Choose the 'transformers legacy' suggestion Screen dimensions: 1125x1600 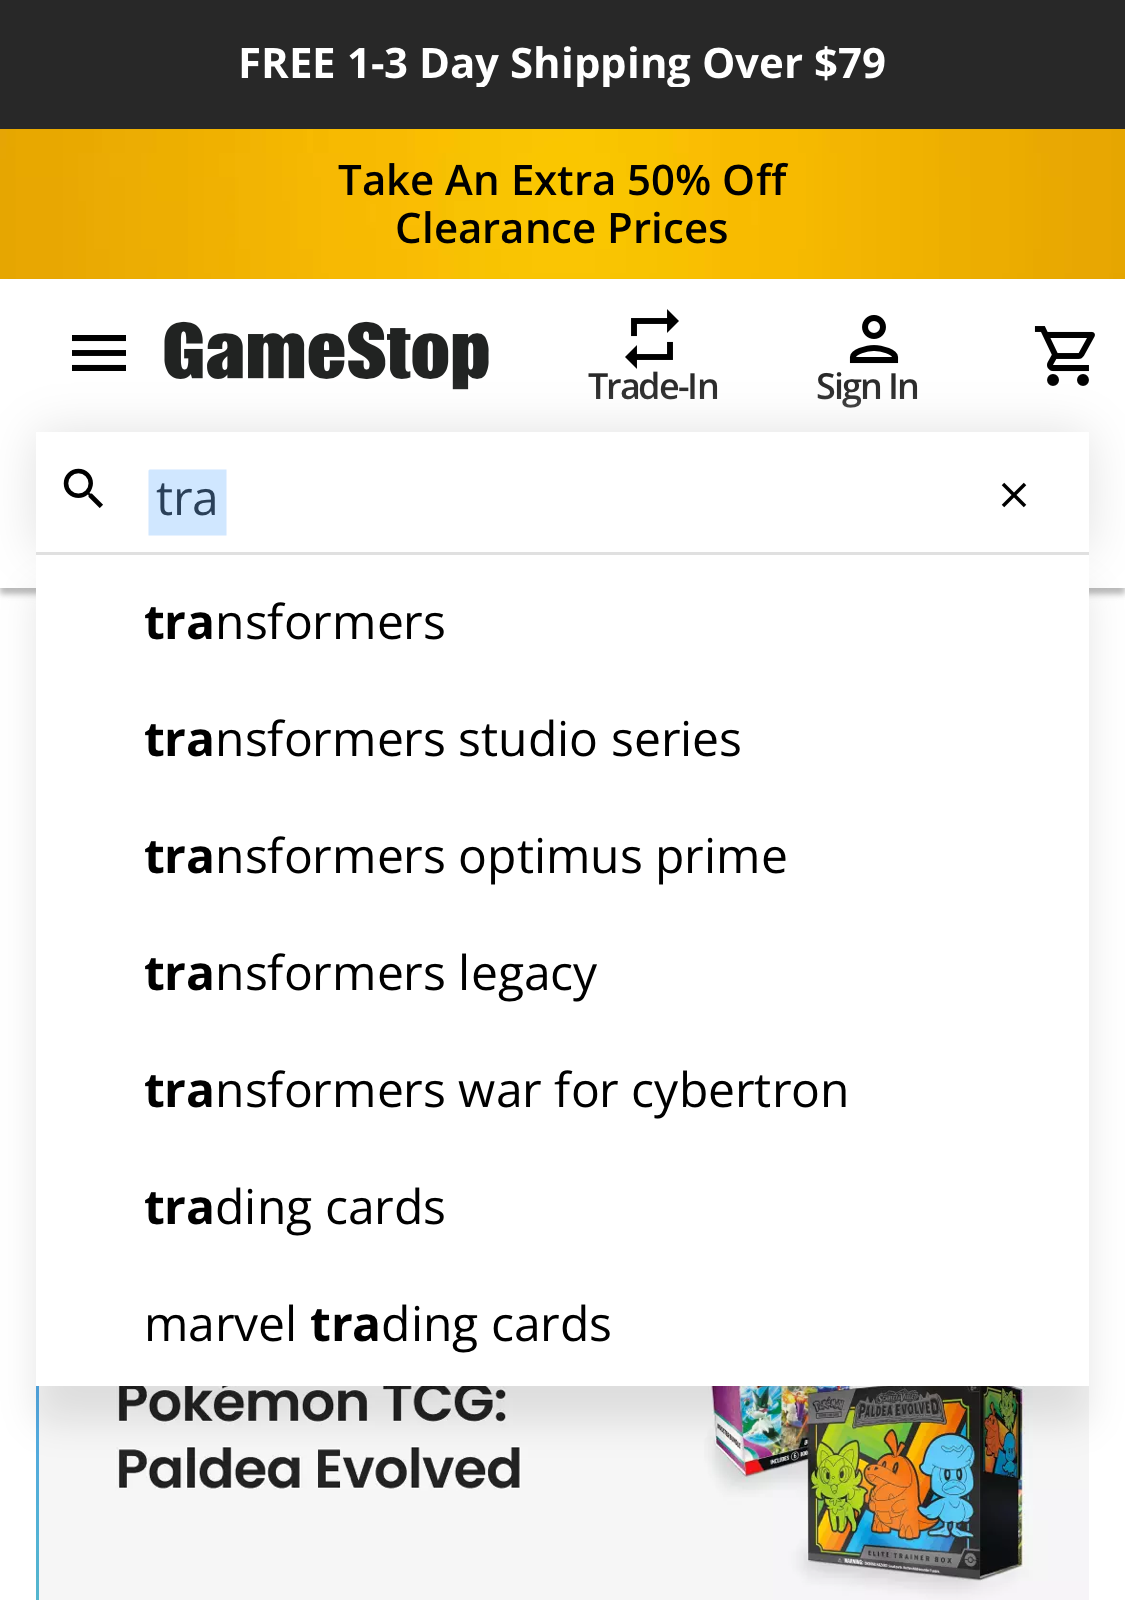click(x=370, y=972)
